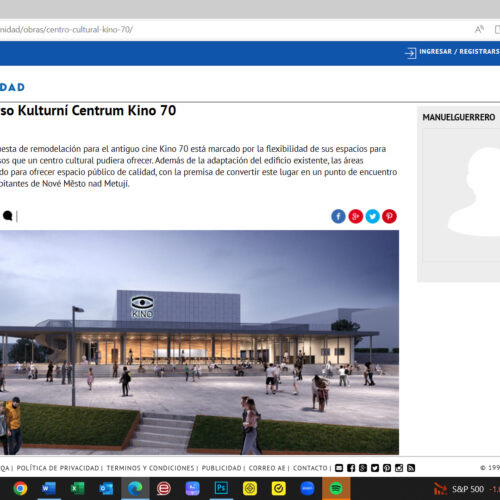Pin article with Pinterest round icon
The height and width of the screenshot is (500, 500).
tap(389, 216)
